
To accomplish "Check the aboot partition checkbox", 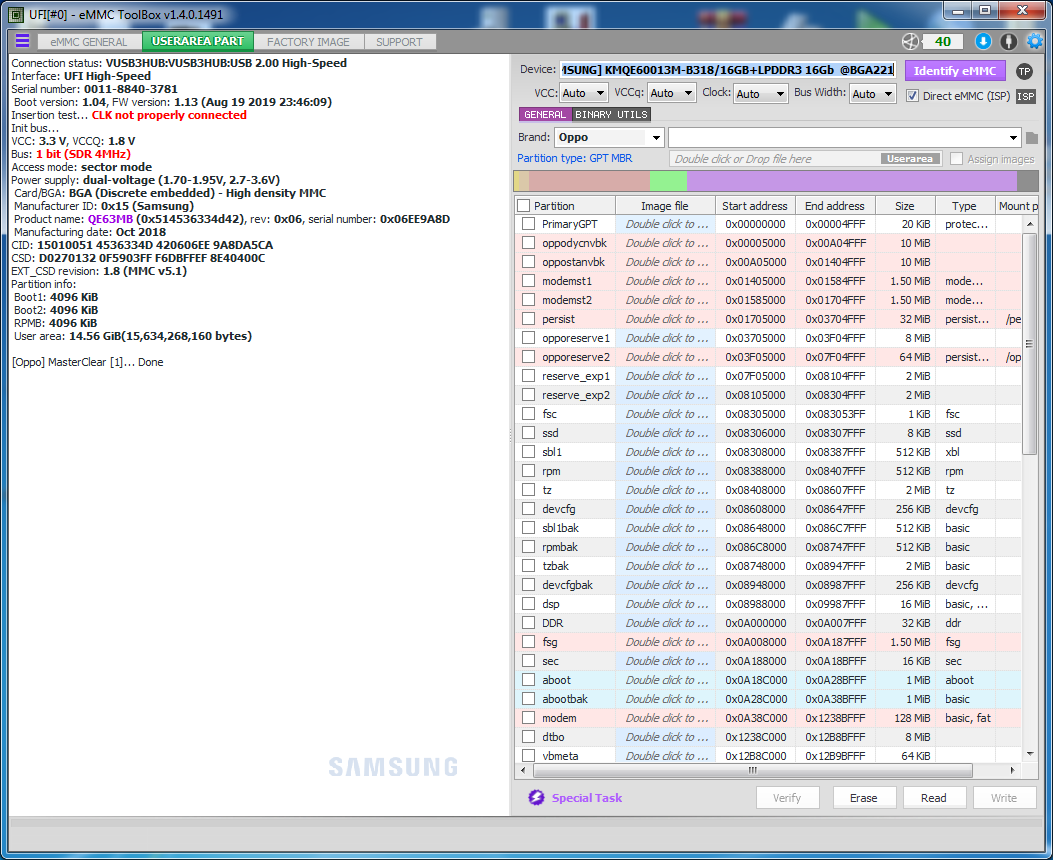I will 529,679.
